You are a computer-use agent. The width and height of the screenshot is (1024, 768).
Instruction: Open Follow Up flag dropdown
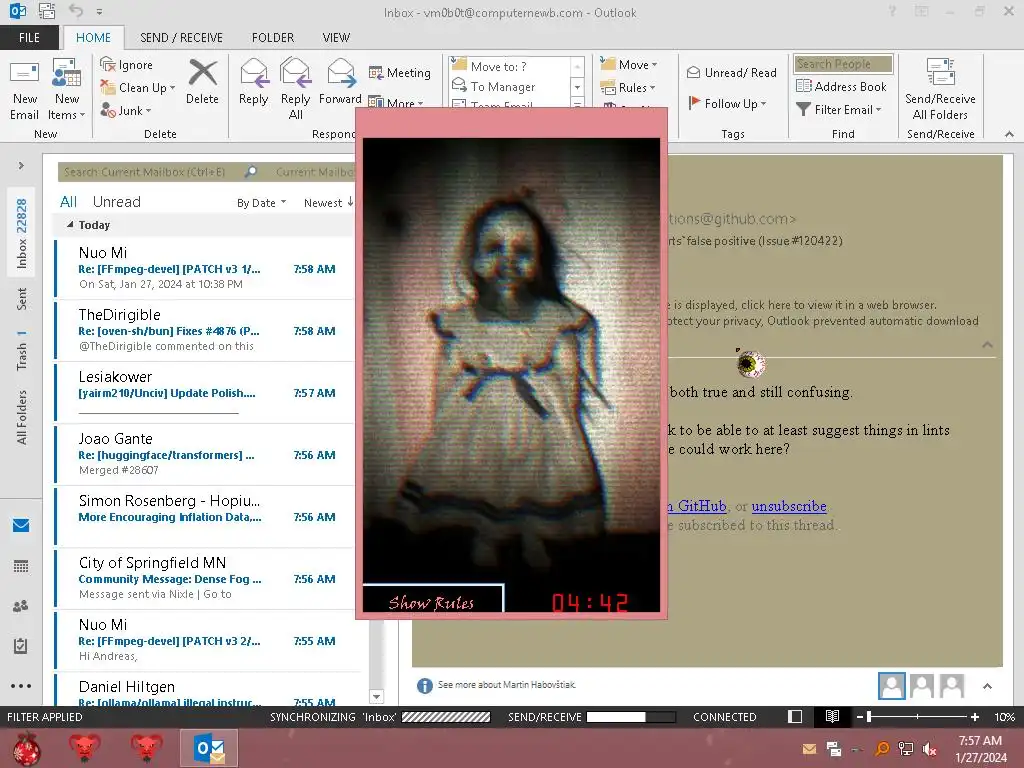(728, 103)
